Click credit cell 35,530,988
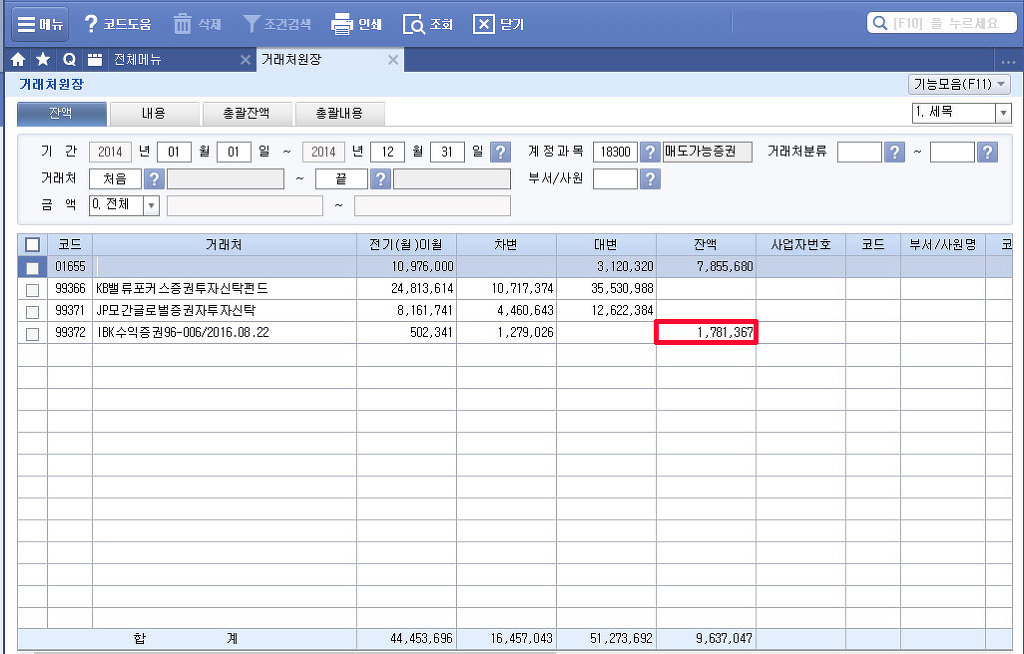The image size is (1024, 654). 606,288
